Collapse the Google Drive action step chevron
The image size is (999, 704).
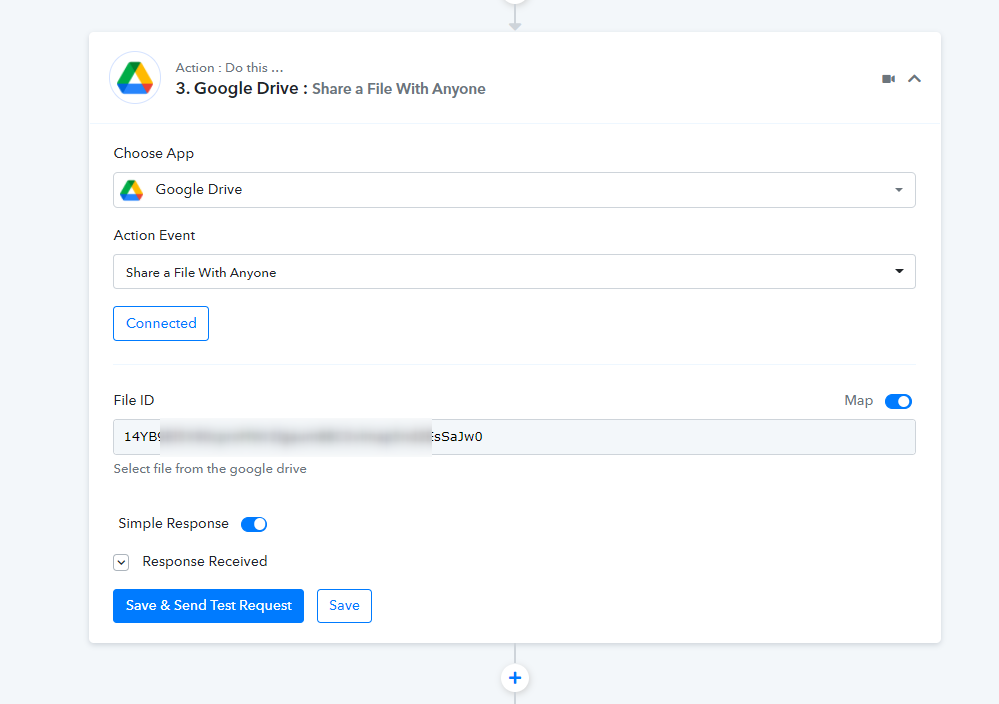[x=914, y=79]
